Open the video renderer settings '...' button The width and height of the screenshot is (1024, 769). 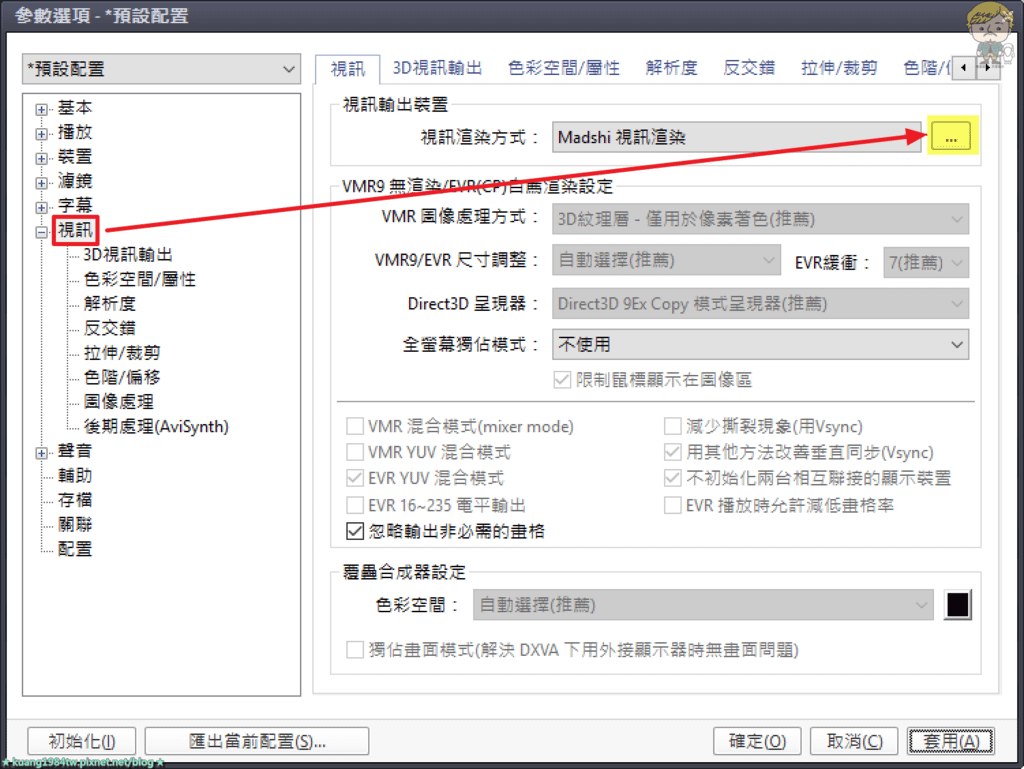951,136
